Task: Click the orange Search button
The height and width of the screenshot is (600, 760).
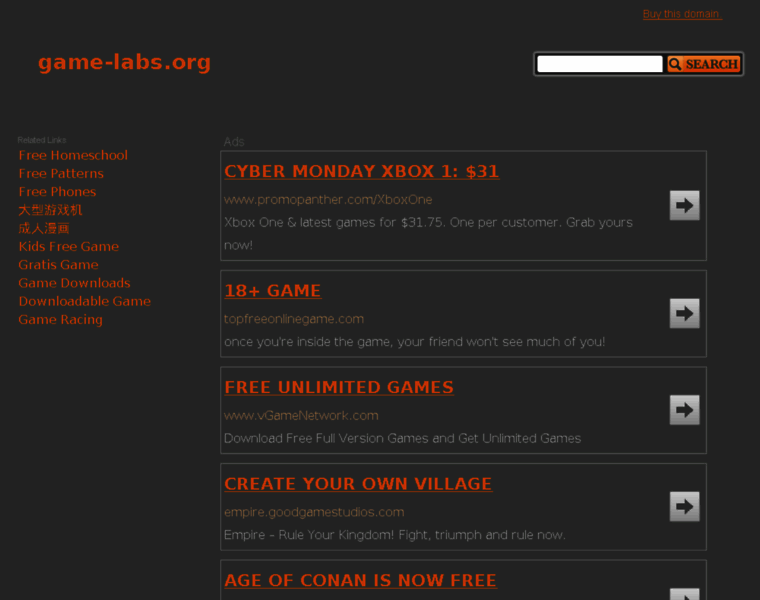Action: click(704, 64)
